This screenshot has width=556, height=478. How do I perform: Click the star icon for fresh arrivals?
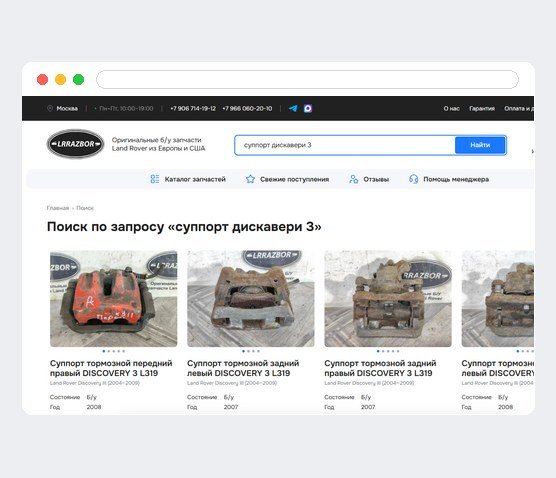250,179
